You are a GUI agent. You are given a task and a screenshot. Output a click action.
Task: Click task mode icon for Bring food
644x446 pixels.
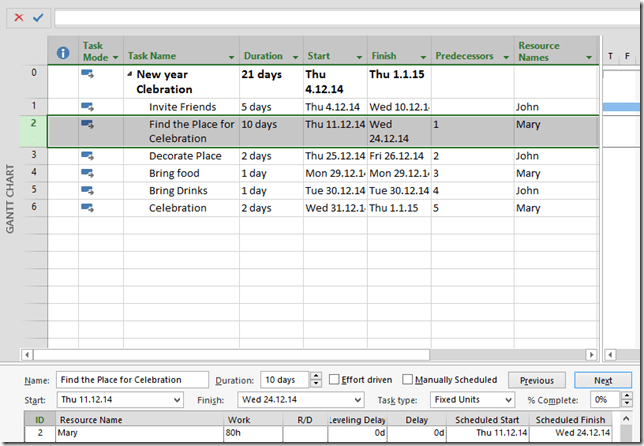[87, 172]
